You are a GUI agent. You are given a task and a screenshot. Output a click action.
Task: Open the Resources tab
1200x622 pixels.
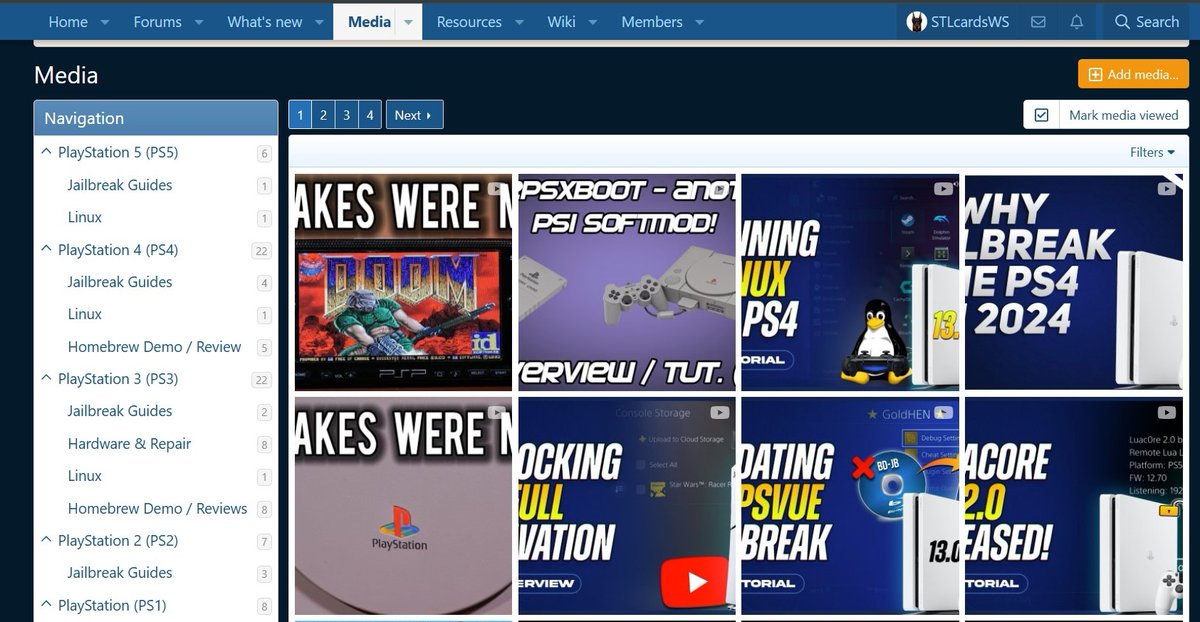pos(469,22)
